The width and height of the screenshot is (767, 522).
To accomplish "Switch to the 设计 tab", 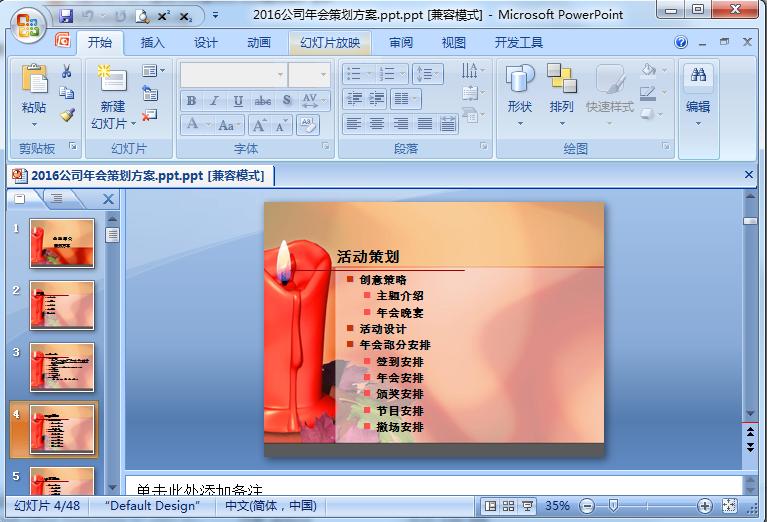I will [205, 43].
